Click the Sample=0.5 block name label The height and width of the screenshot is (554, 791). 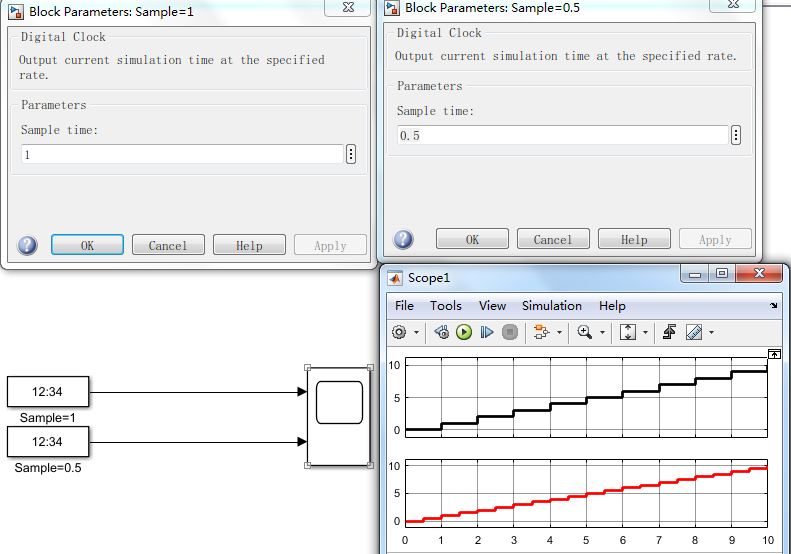pos(48,468)
